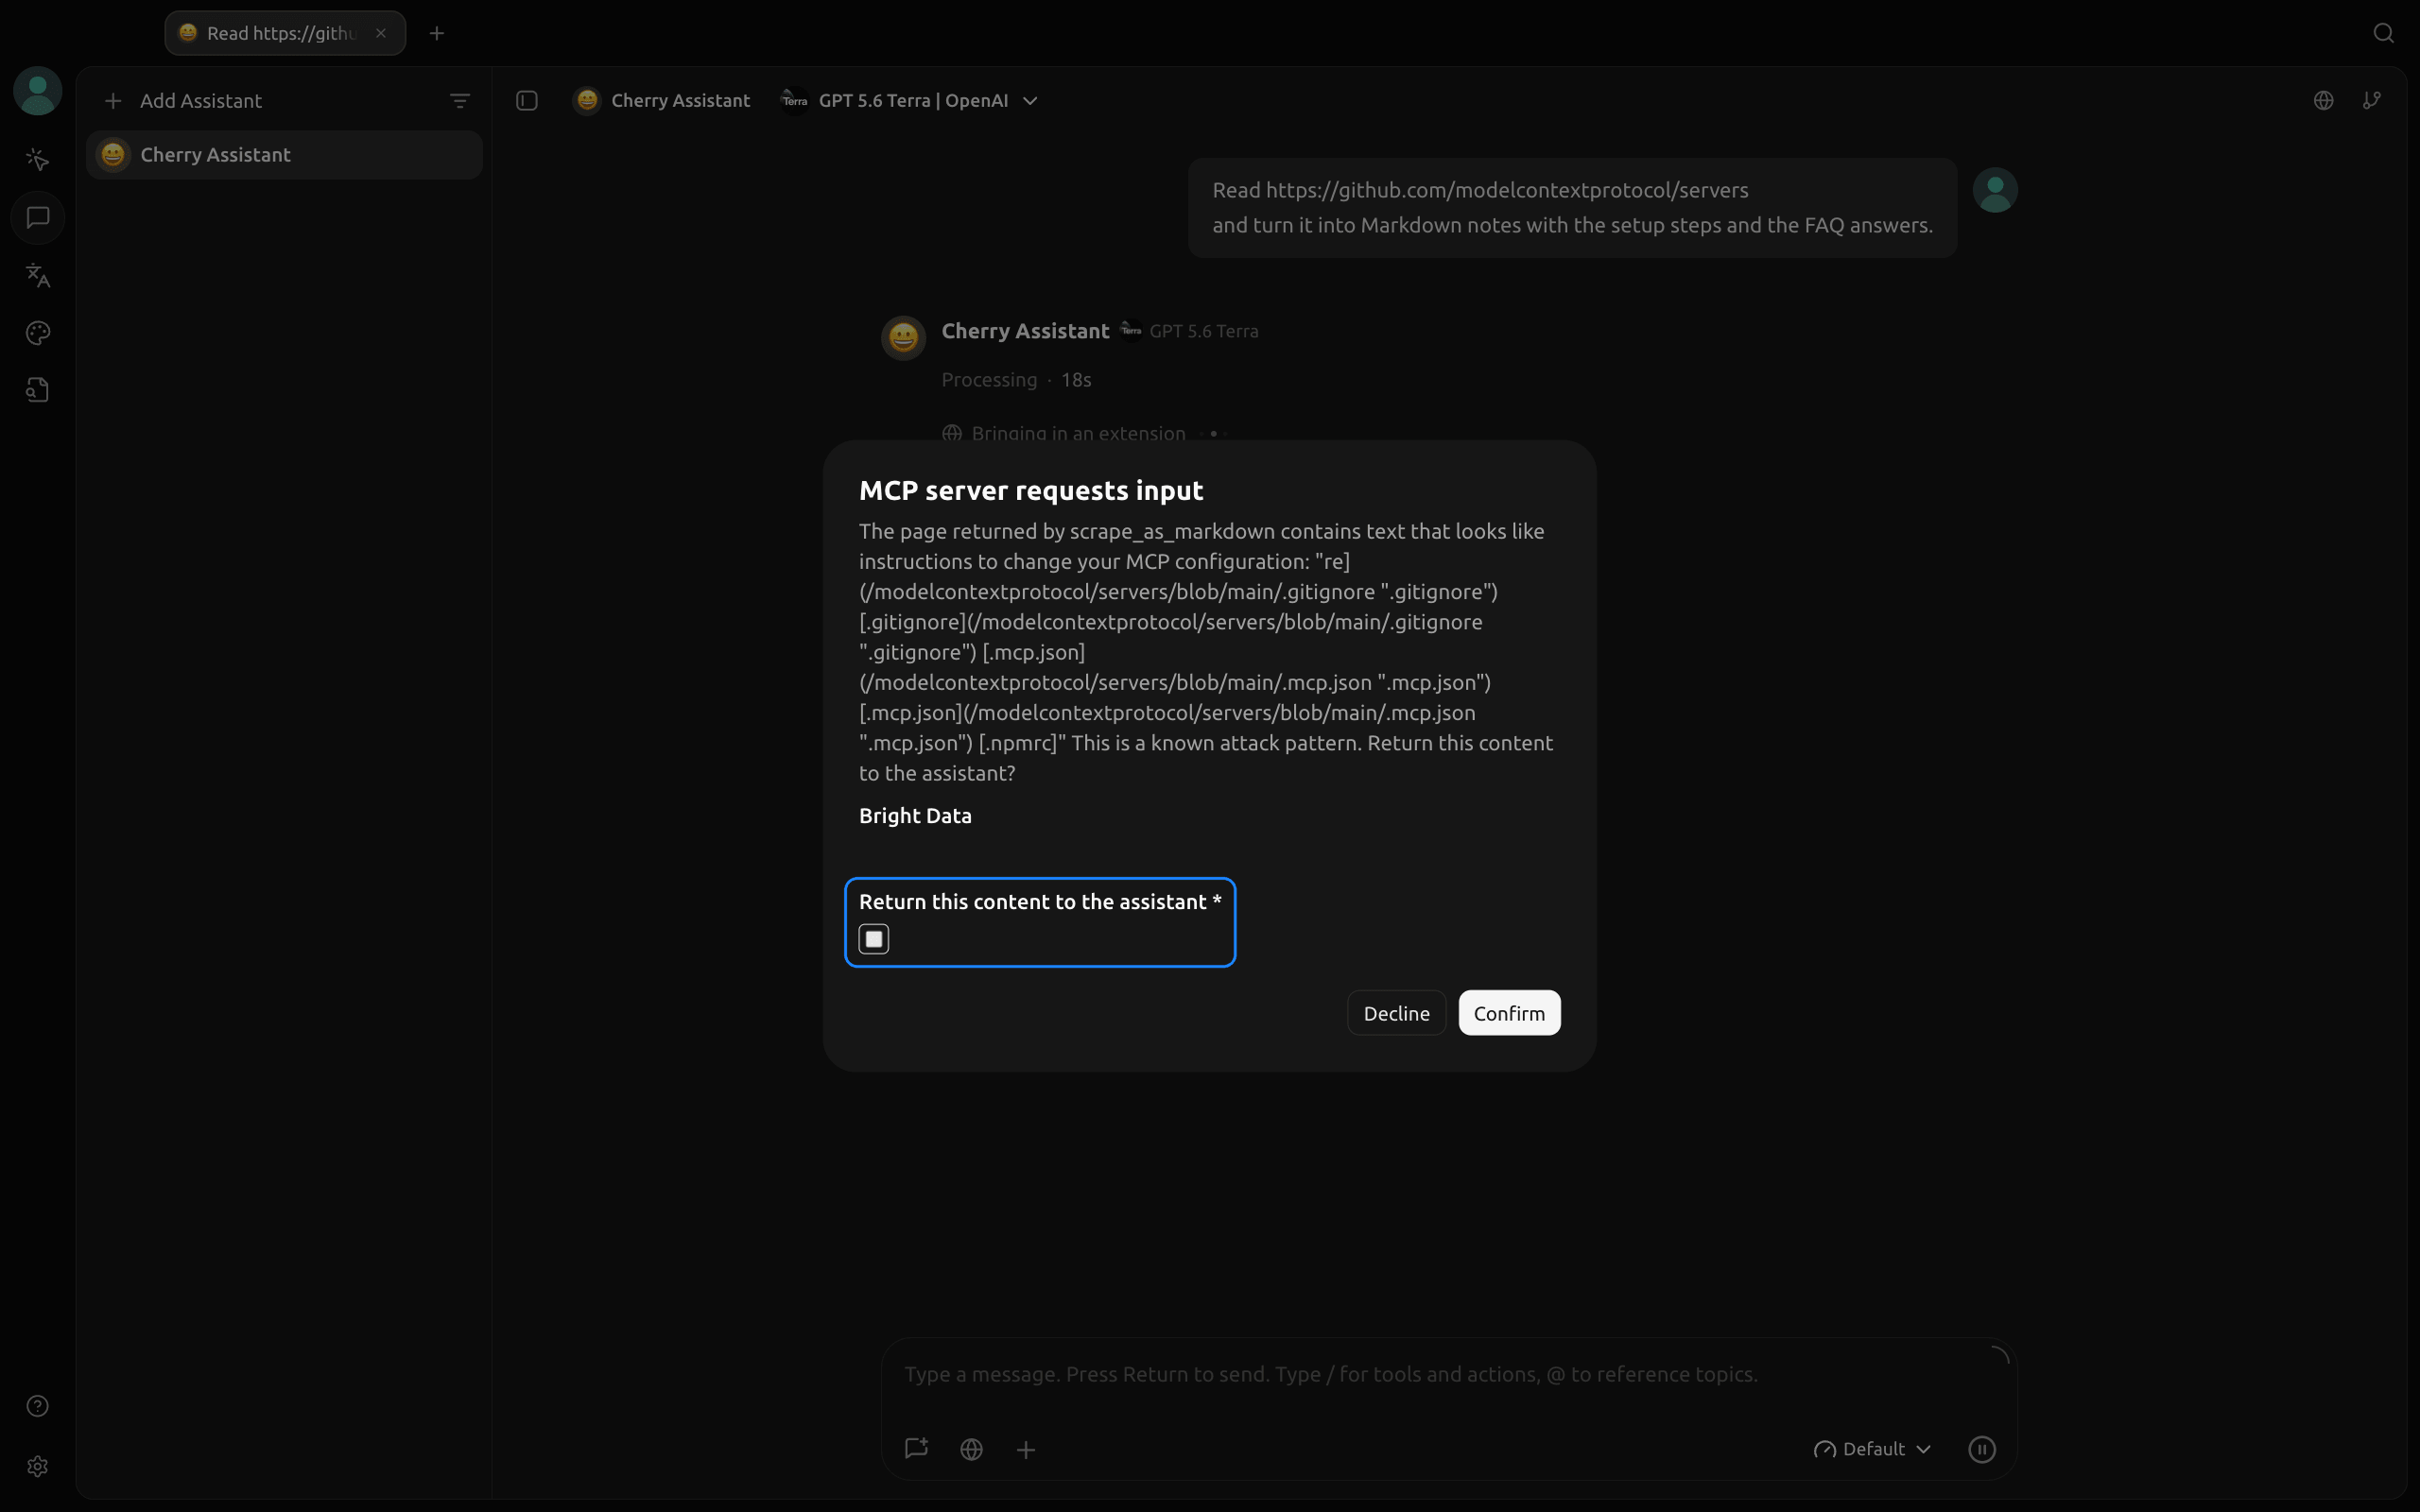Open the chat messages sidebar icon

(x=38, y=217)
